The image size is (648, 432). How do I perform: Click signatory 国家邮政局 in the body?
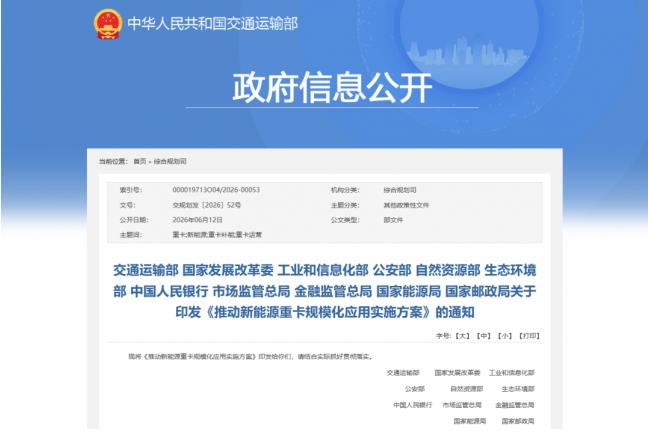pos(518,421)
